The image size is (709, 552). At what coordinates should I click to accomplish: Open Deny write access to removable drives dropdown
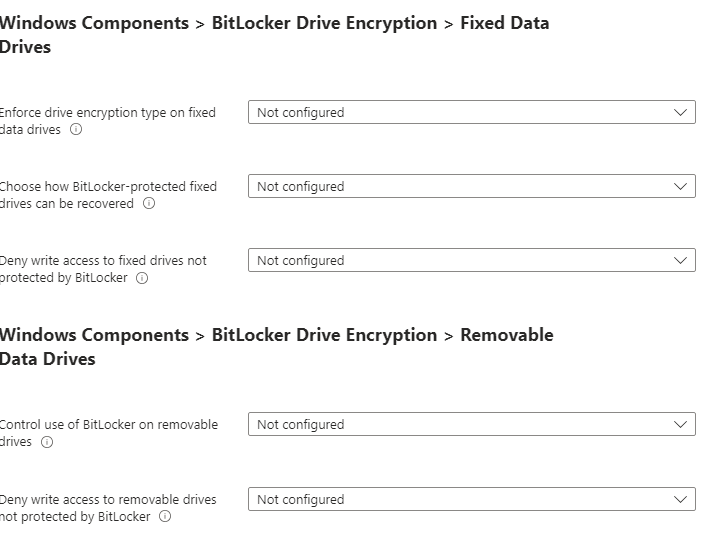(x=472, y=500)
